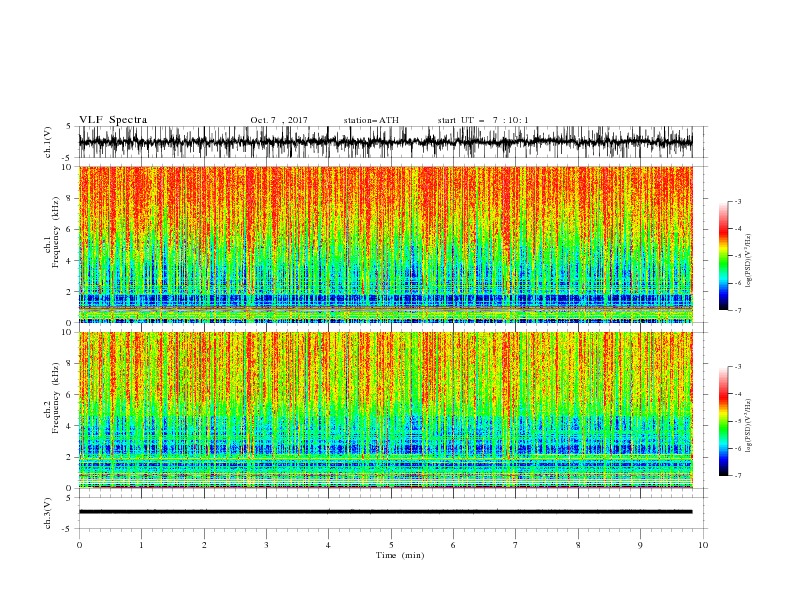792x612 pixels.
Task: Click the "VLF Spectra" title text
Action: point(113,120)
